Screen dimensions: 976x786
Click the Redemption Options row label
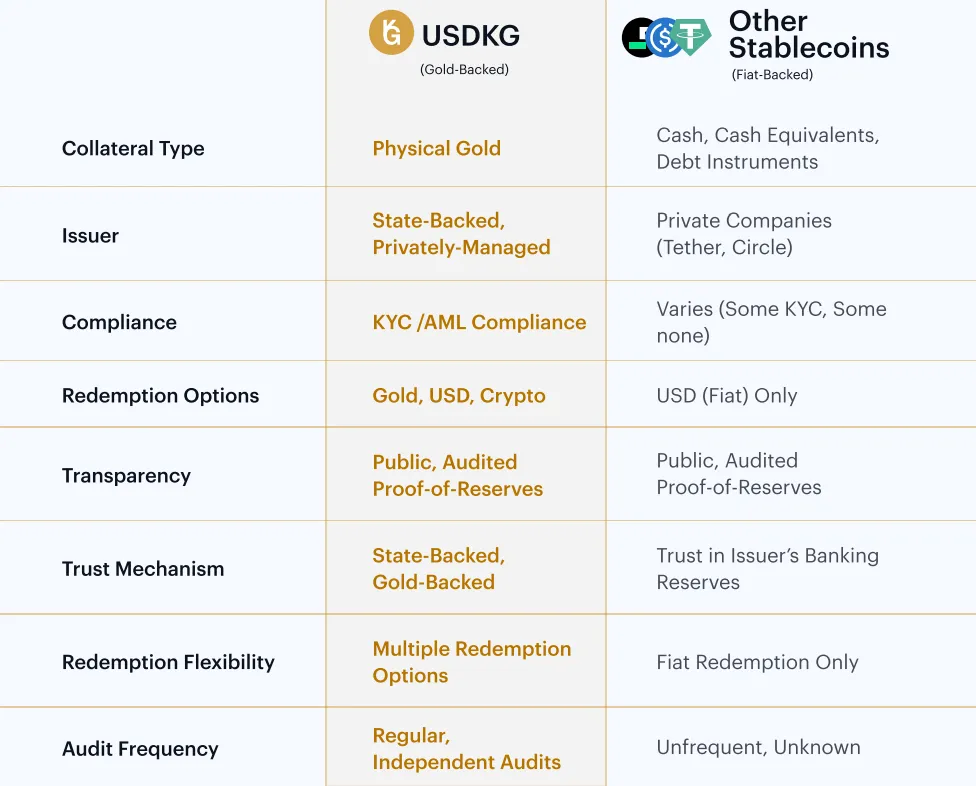(160, 395)
